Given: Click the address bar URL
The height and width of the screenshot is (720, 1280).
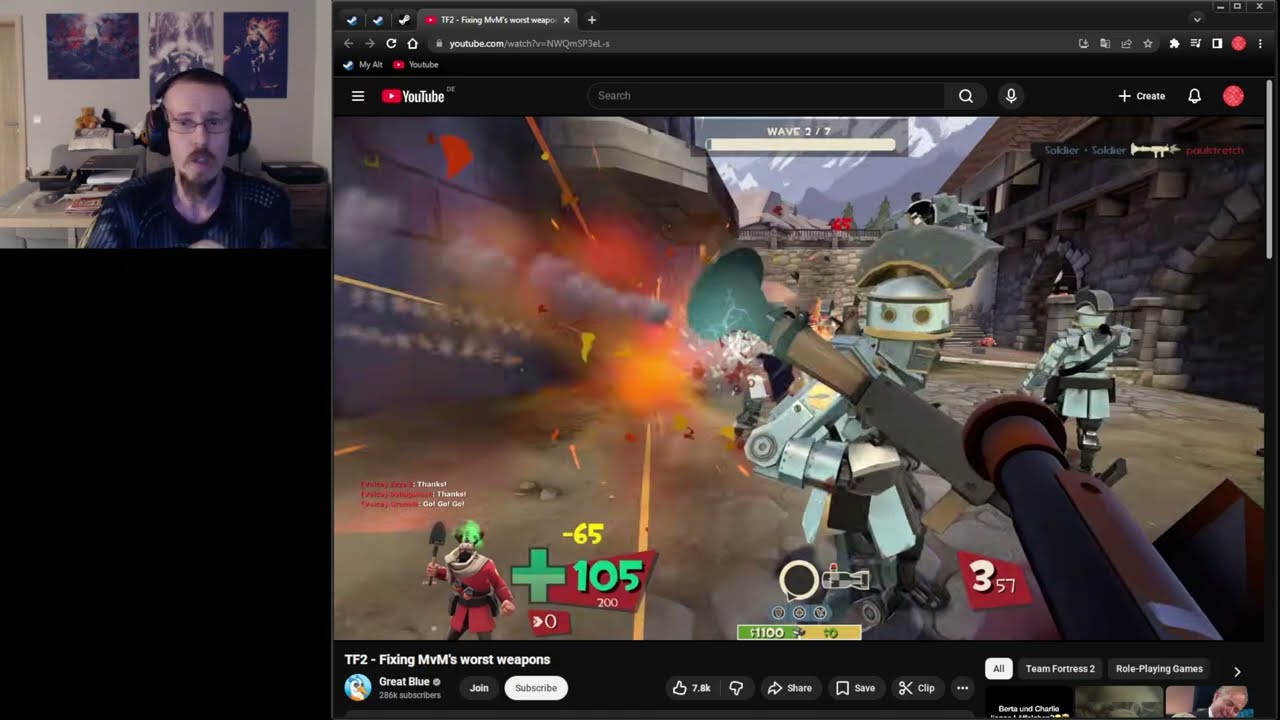Looking at the screenshot, I should click(x=529, y=44).
